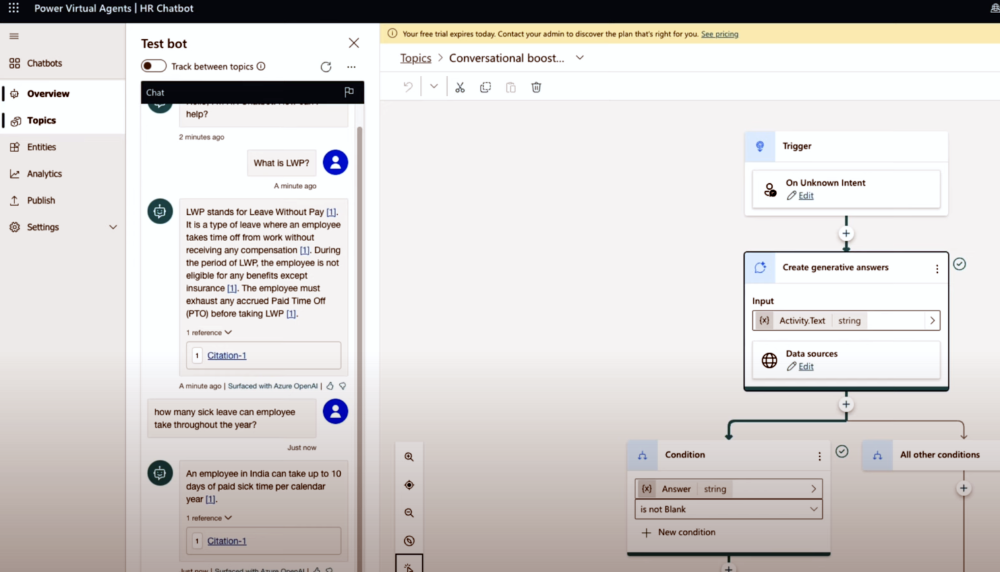
Task: Click the 'What is LWP?' message
Action: (x=281, y=163)
